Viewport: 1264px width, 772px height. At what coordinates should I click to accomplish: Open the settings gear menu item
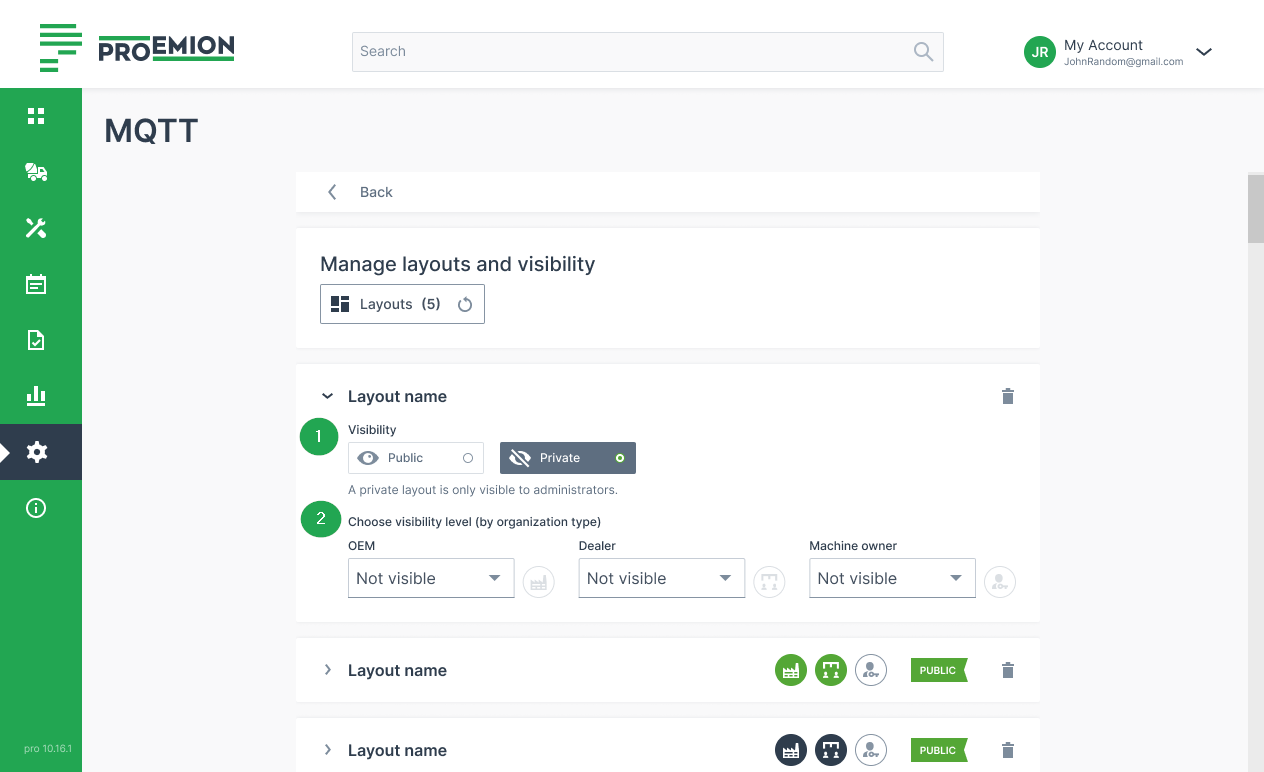pos(36,452)
